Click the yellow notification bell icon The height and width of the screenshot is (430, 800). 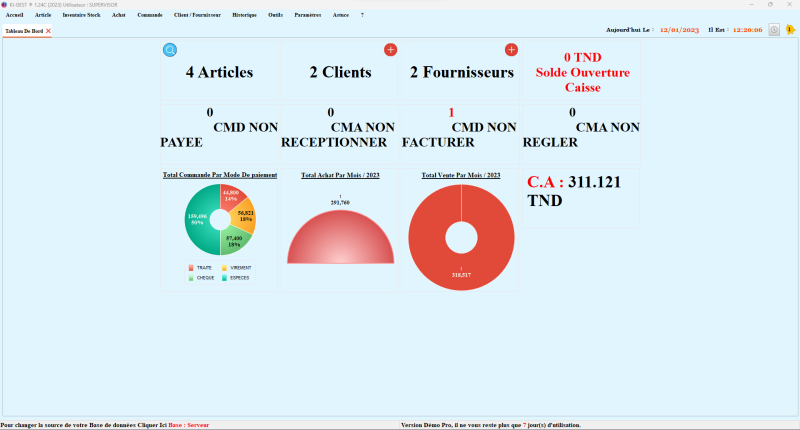789,30
